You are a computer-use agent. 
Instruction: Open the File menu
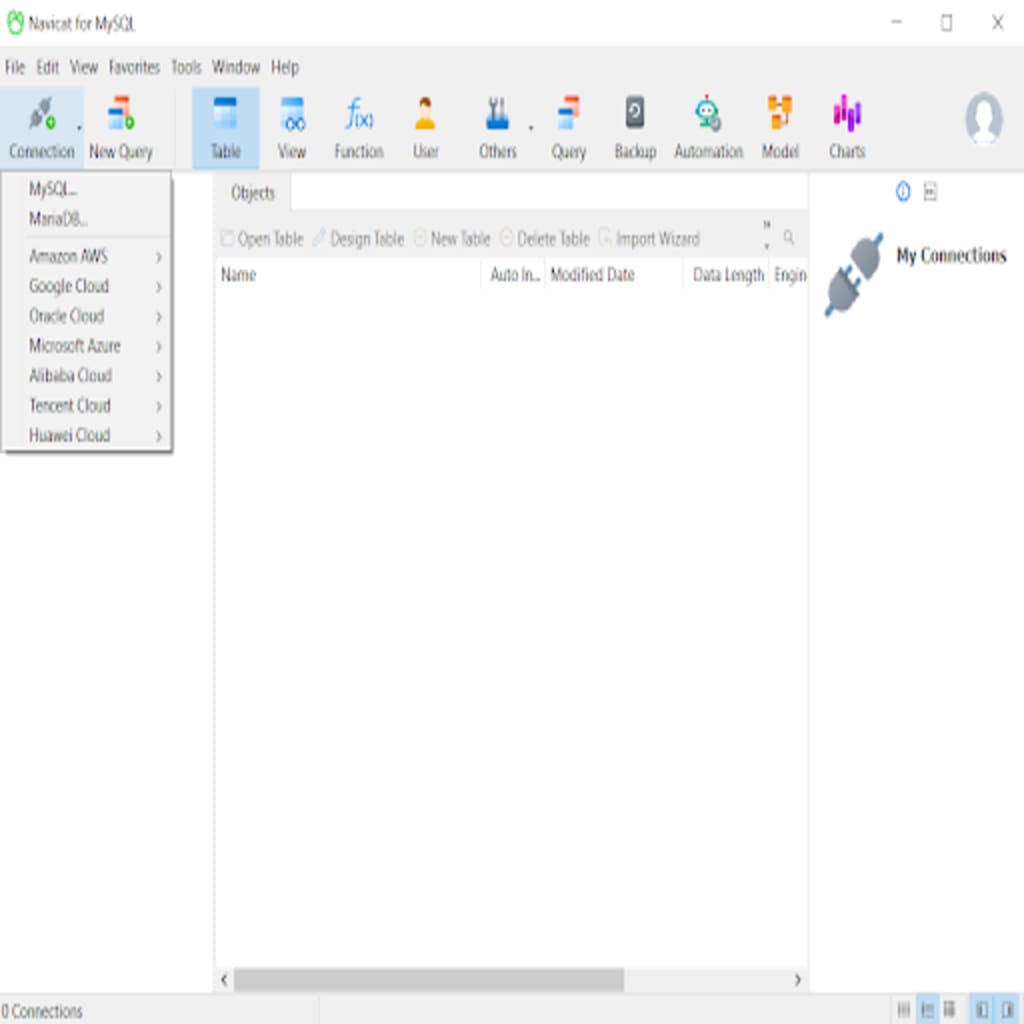[x=15, y=67]
